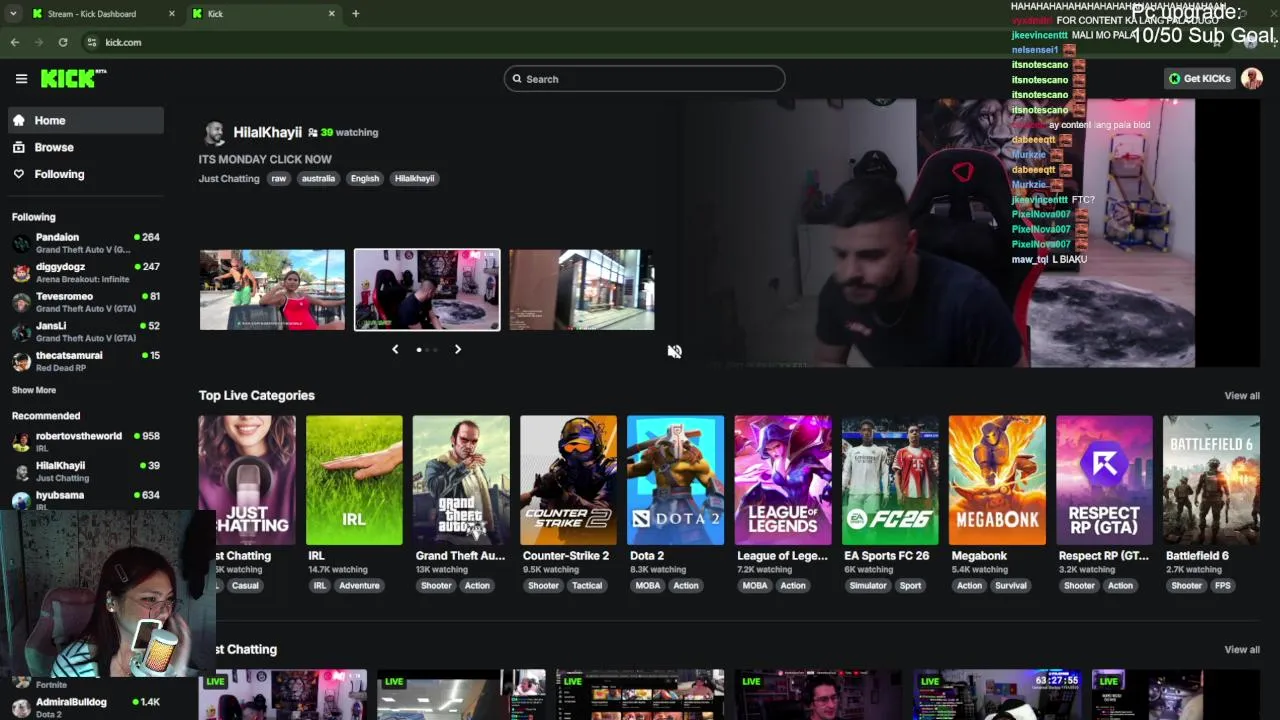Open the Dota 2 category card

click(x=675, y=480)
